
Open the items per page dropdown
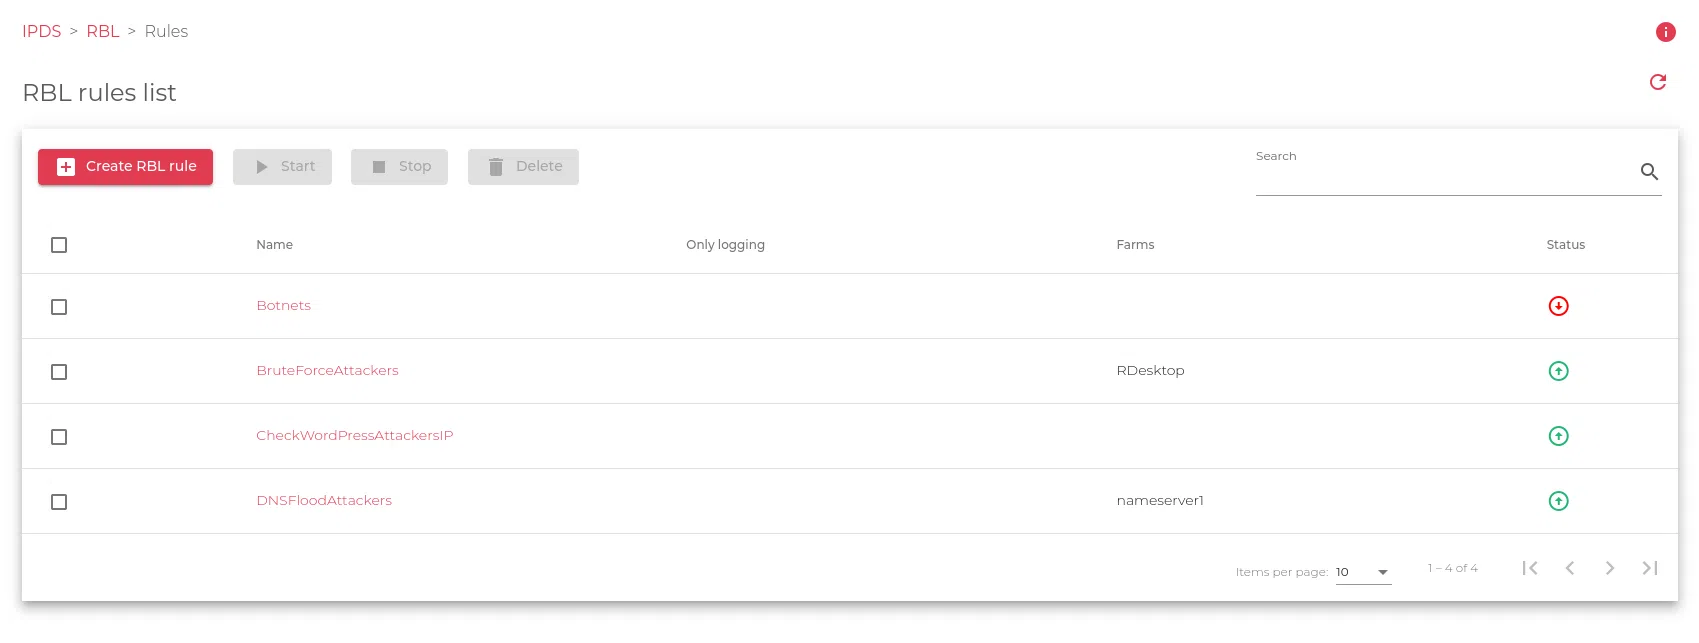coord(1363,572)
